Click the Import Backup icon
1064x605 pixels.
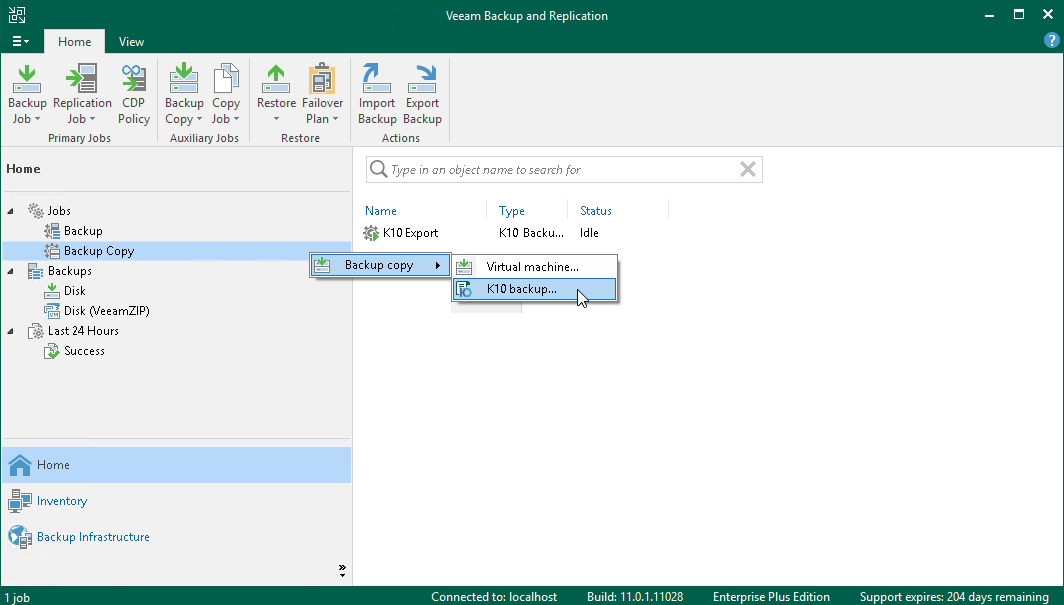377,79
